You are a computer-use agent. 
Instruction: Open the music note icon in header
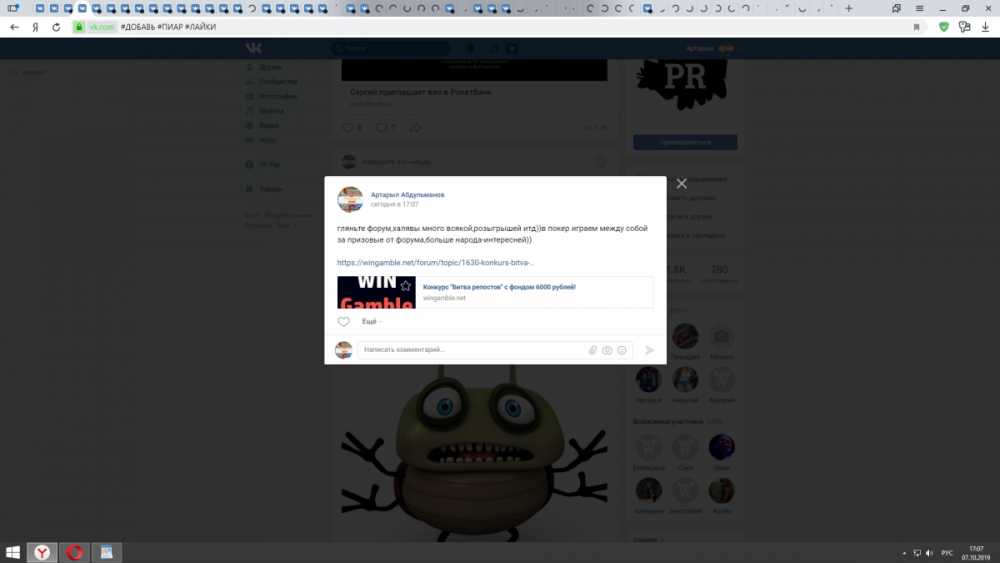(x=494, y=48)
